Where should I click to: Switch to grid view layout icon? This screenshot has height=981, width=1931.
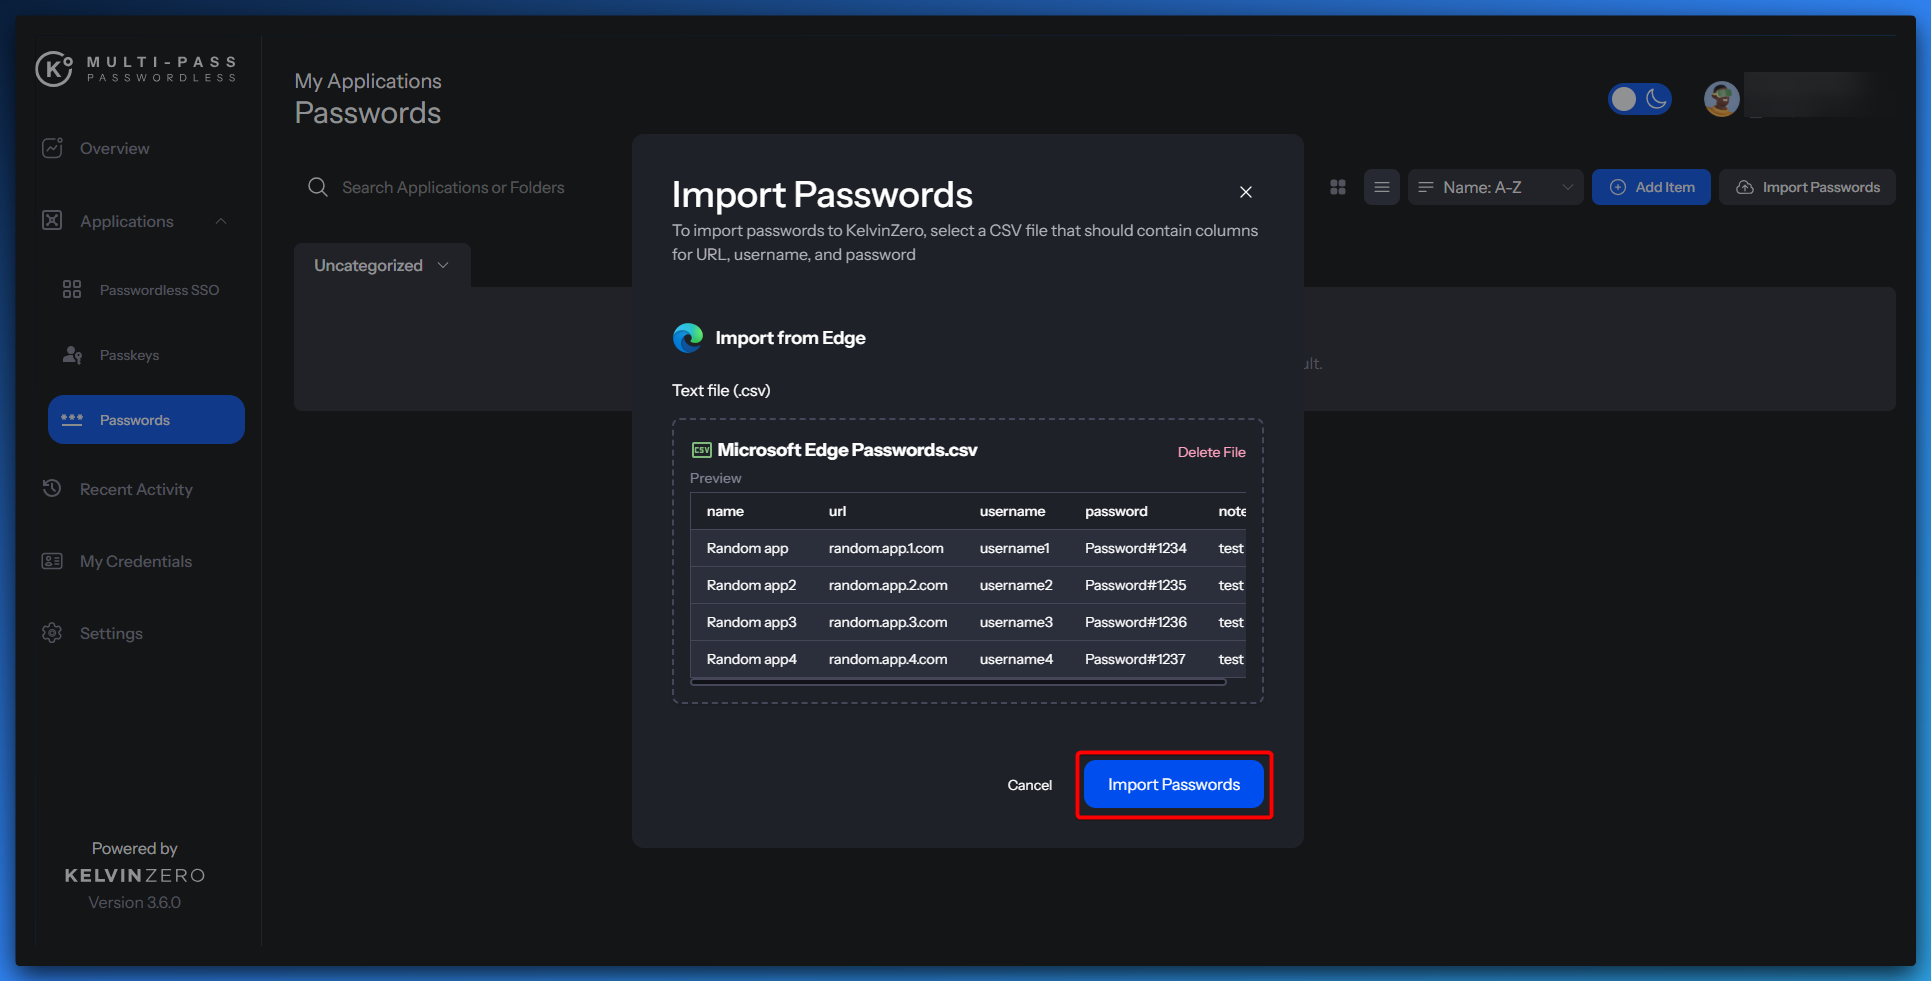[x=1338, y=187]
